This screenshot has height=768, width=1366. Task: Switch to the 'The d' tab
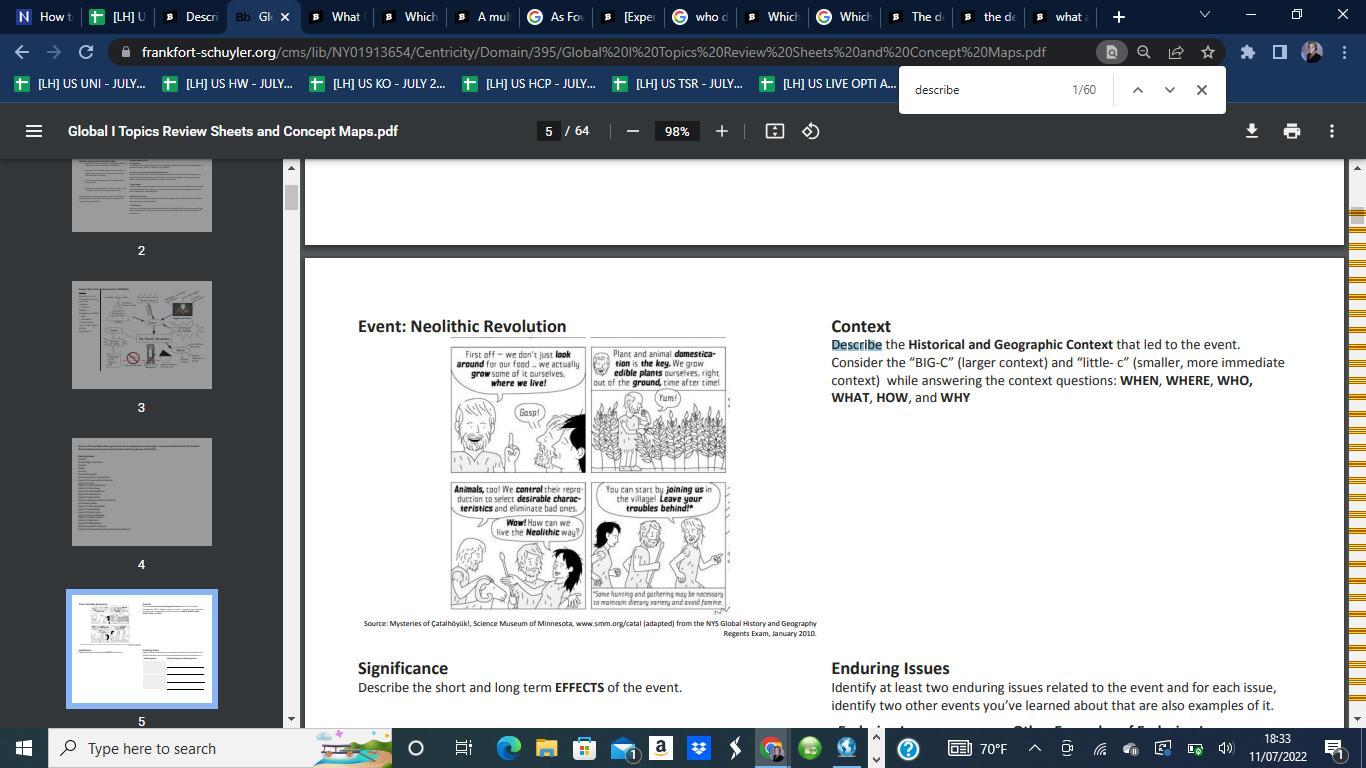pyautogui.click(x=917, y=16)
